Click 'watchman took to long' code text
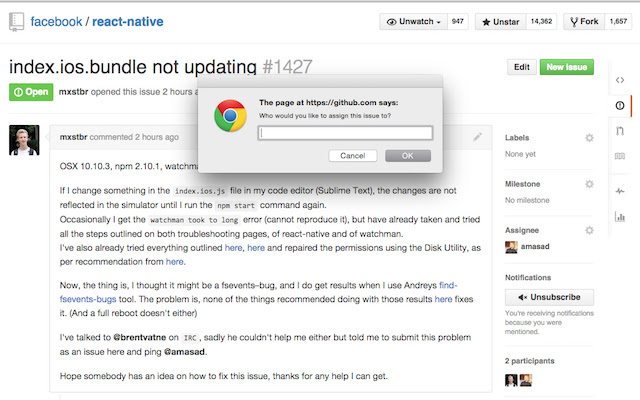 (x=194, y=220)
